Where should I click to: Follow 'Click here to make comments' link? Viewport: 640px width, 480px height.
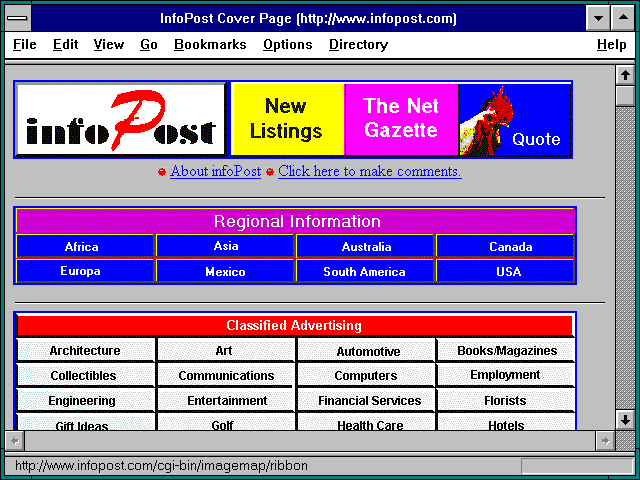tap(370, 171)
